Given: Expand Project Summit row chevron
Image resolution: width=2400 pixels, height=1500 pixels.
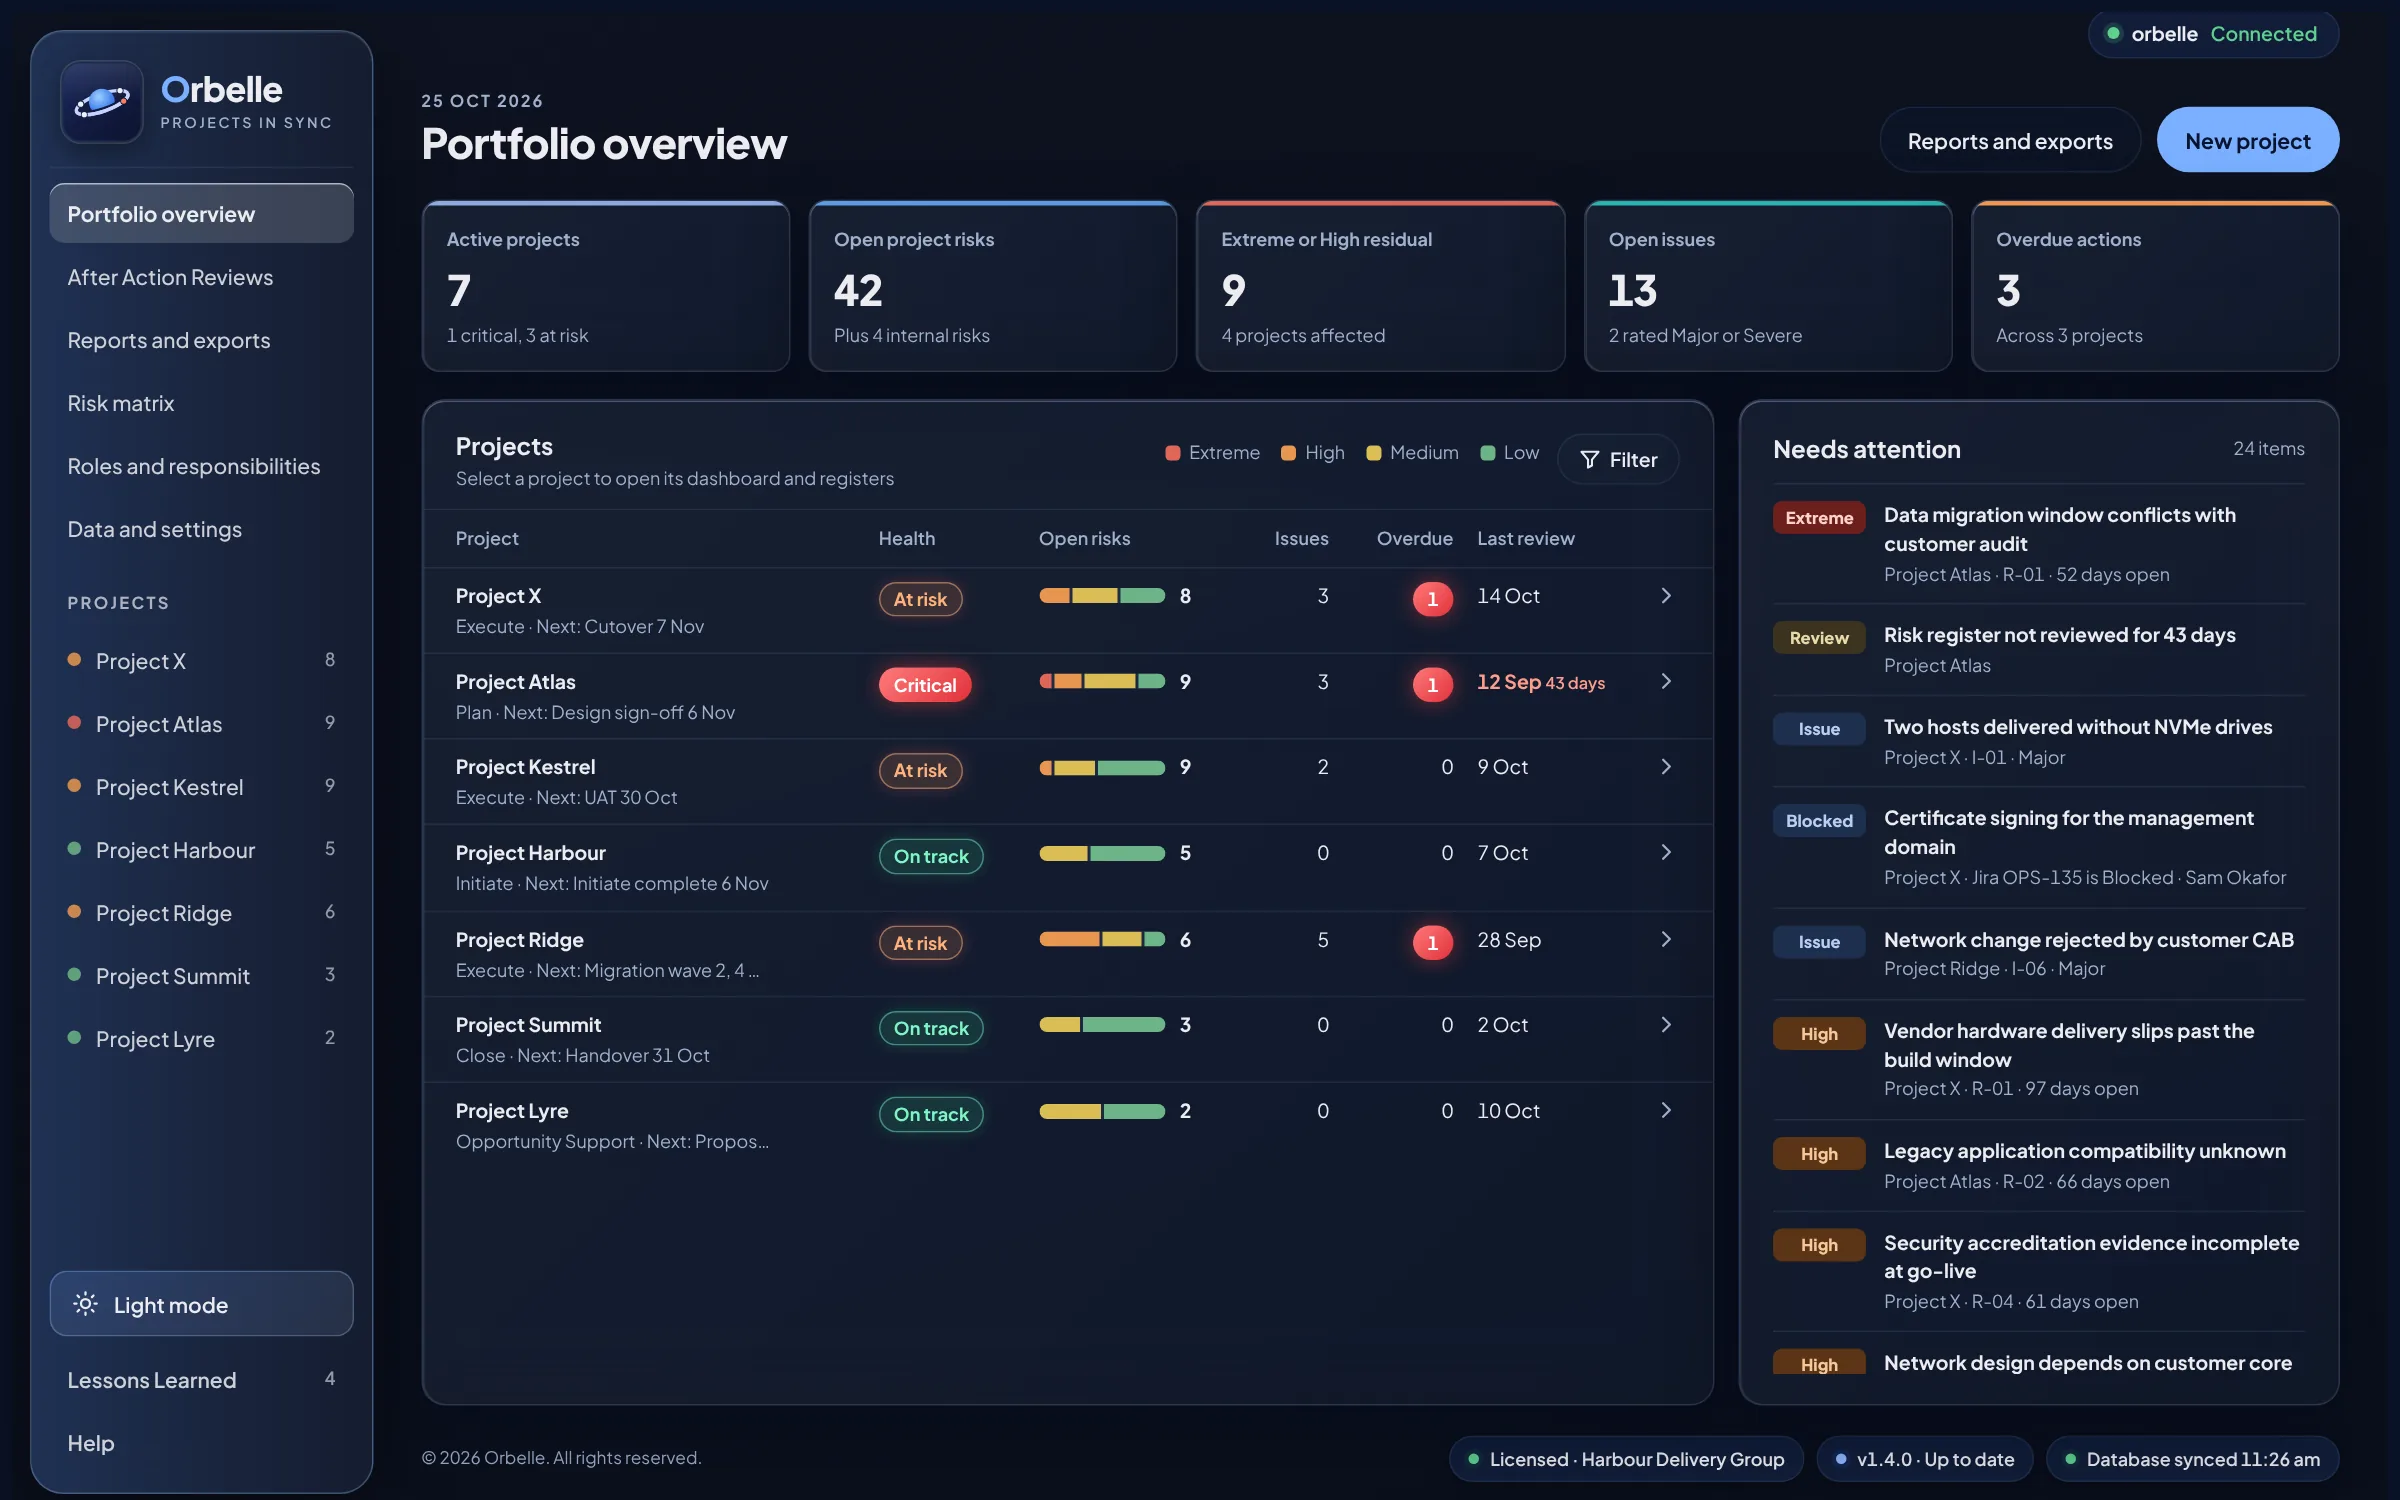Looking at the screenshot, I should tap(1666, 1025).
